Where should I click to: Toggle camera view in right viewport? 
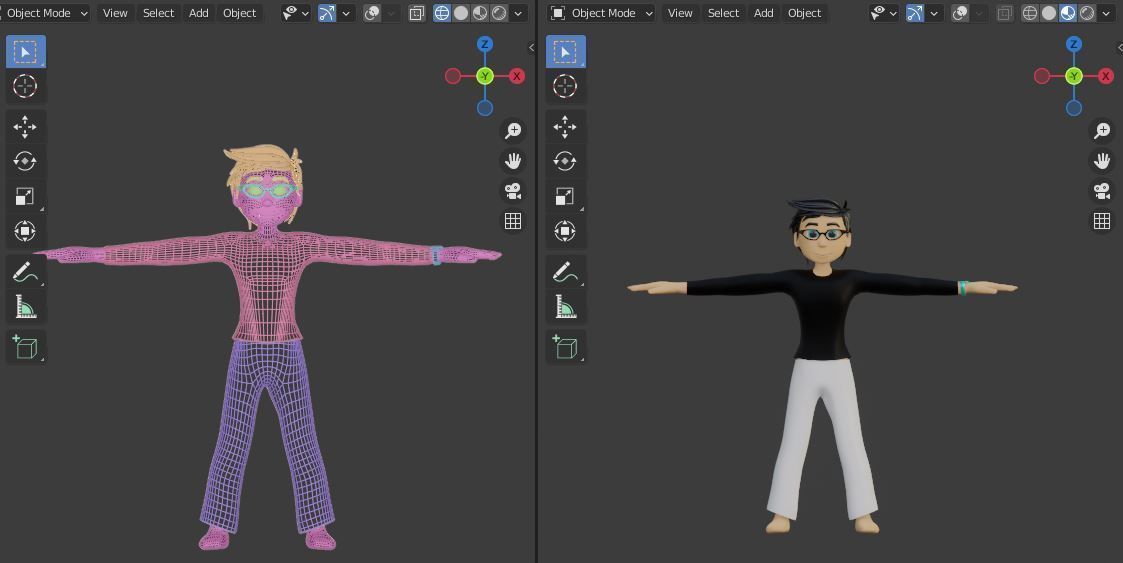coord(1102,191)
